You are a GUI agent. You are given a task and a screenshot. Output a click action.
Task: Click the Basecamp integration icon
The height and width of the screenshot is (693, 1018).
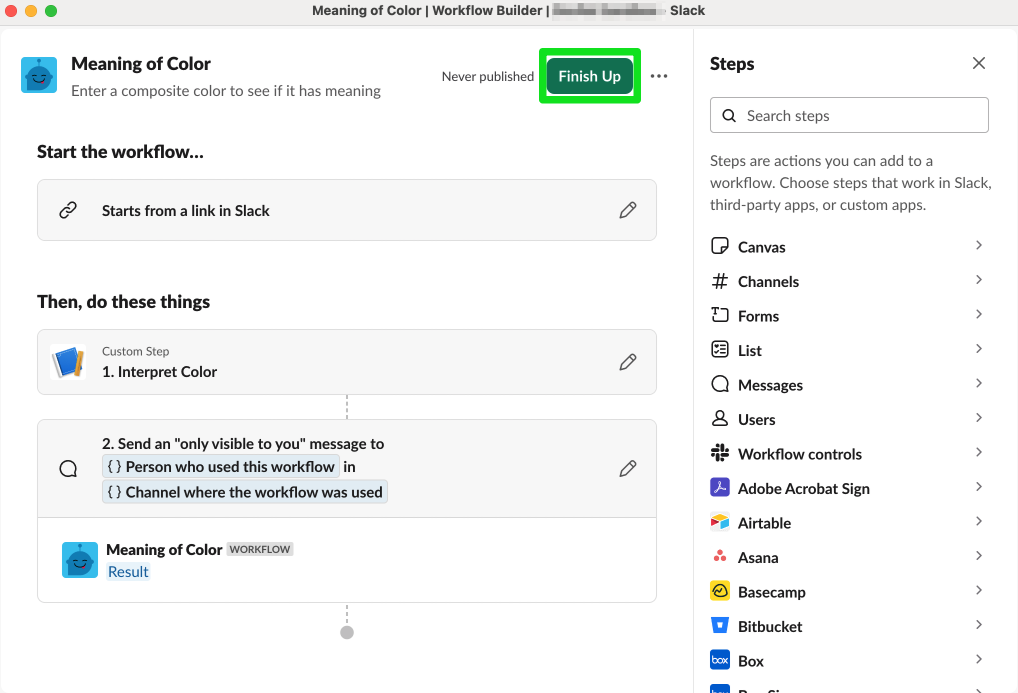720,591
